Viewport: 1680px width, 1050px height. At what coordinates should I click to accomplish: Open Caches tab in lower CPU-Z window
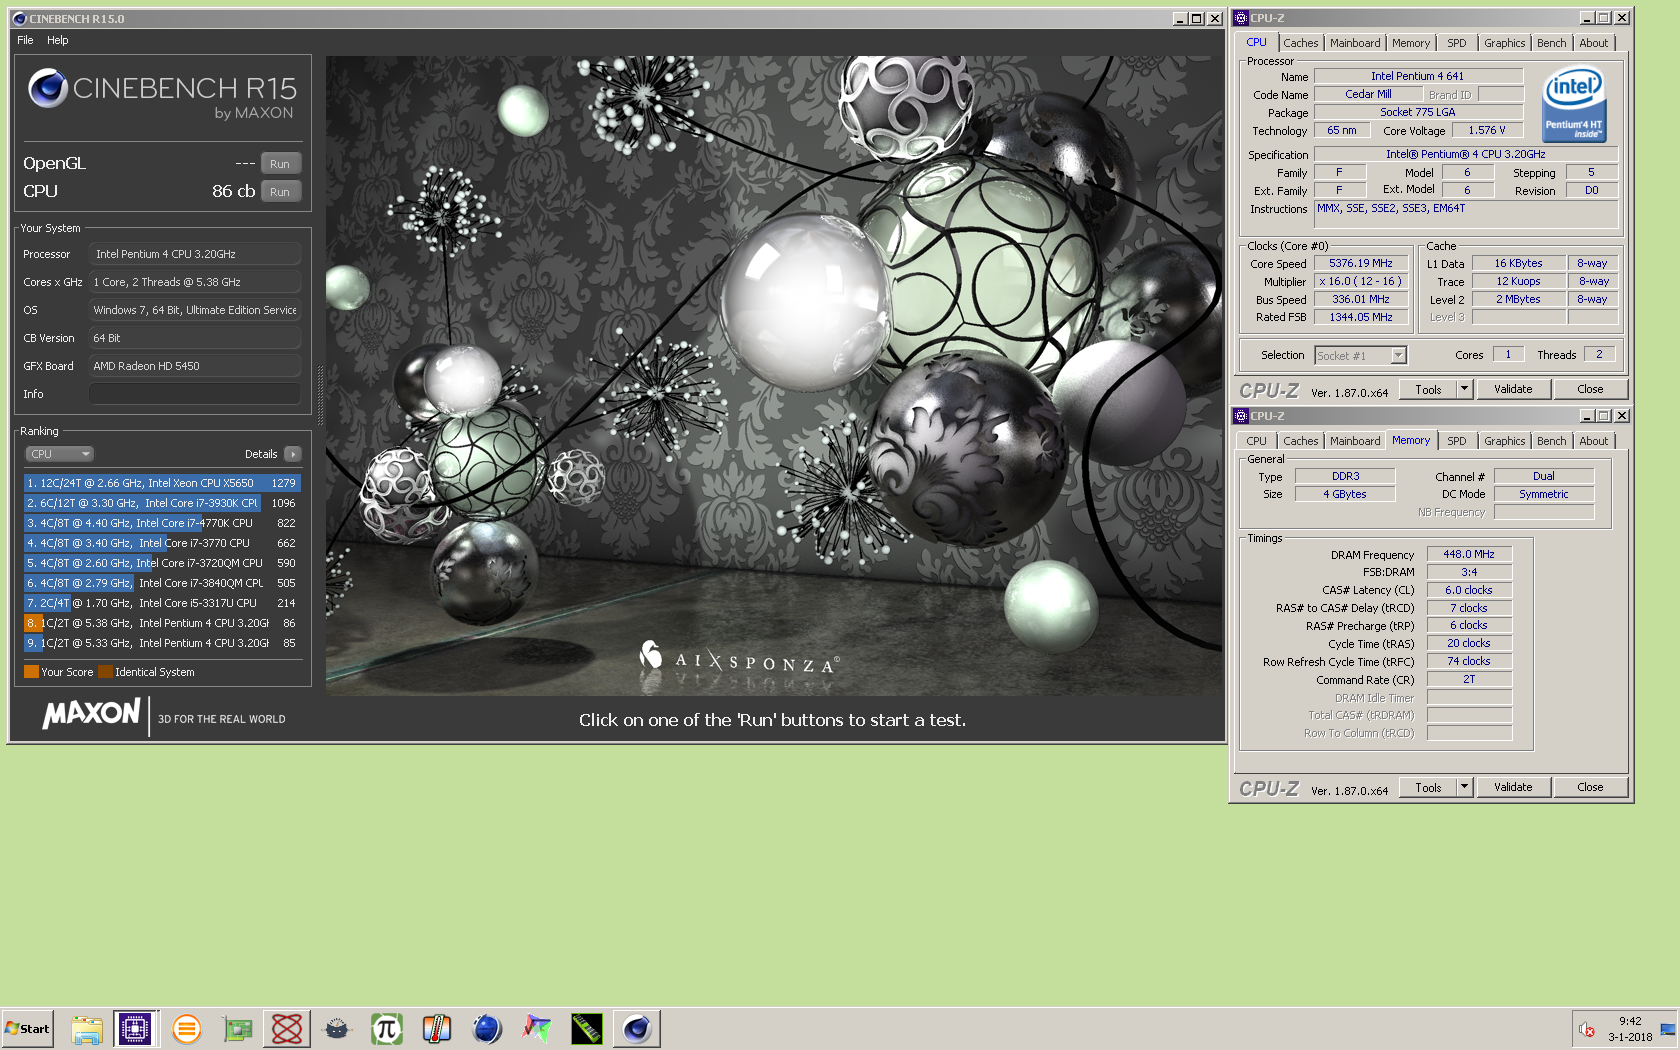pos(1300,441)
